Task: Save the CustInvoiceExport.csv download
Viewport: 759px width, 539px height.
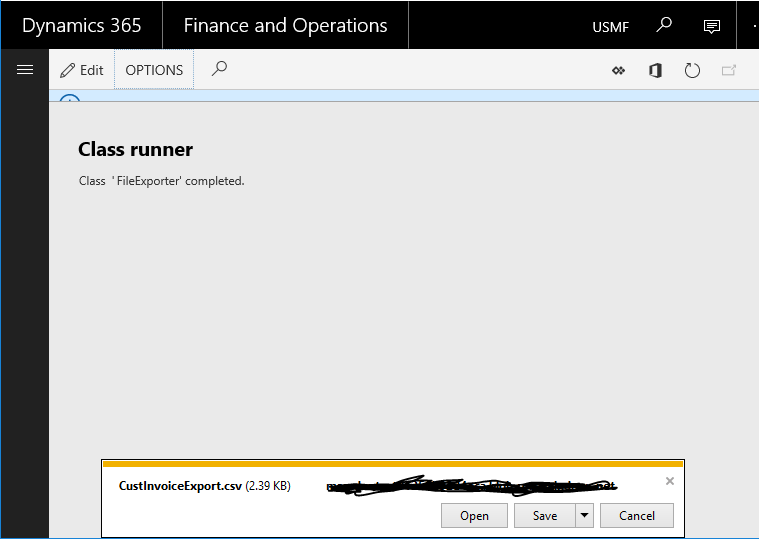Action: 544,515
